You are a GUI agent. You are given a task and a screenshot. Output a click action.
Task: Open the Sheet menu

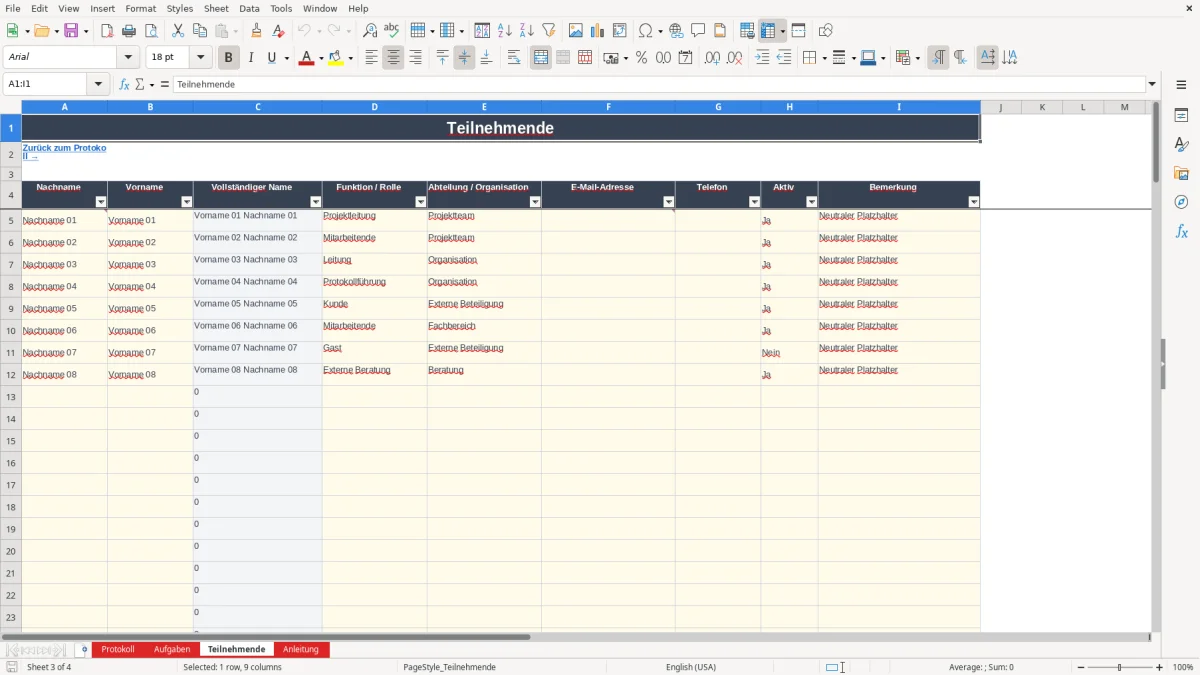point(216,8)
